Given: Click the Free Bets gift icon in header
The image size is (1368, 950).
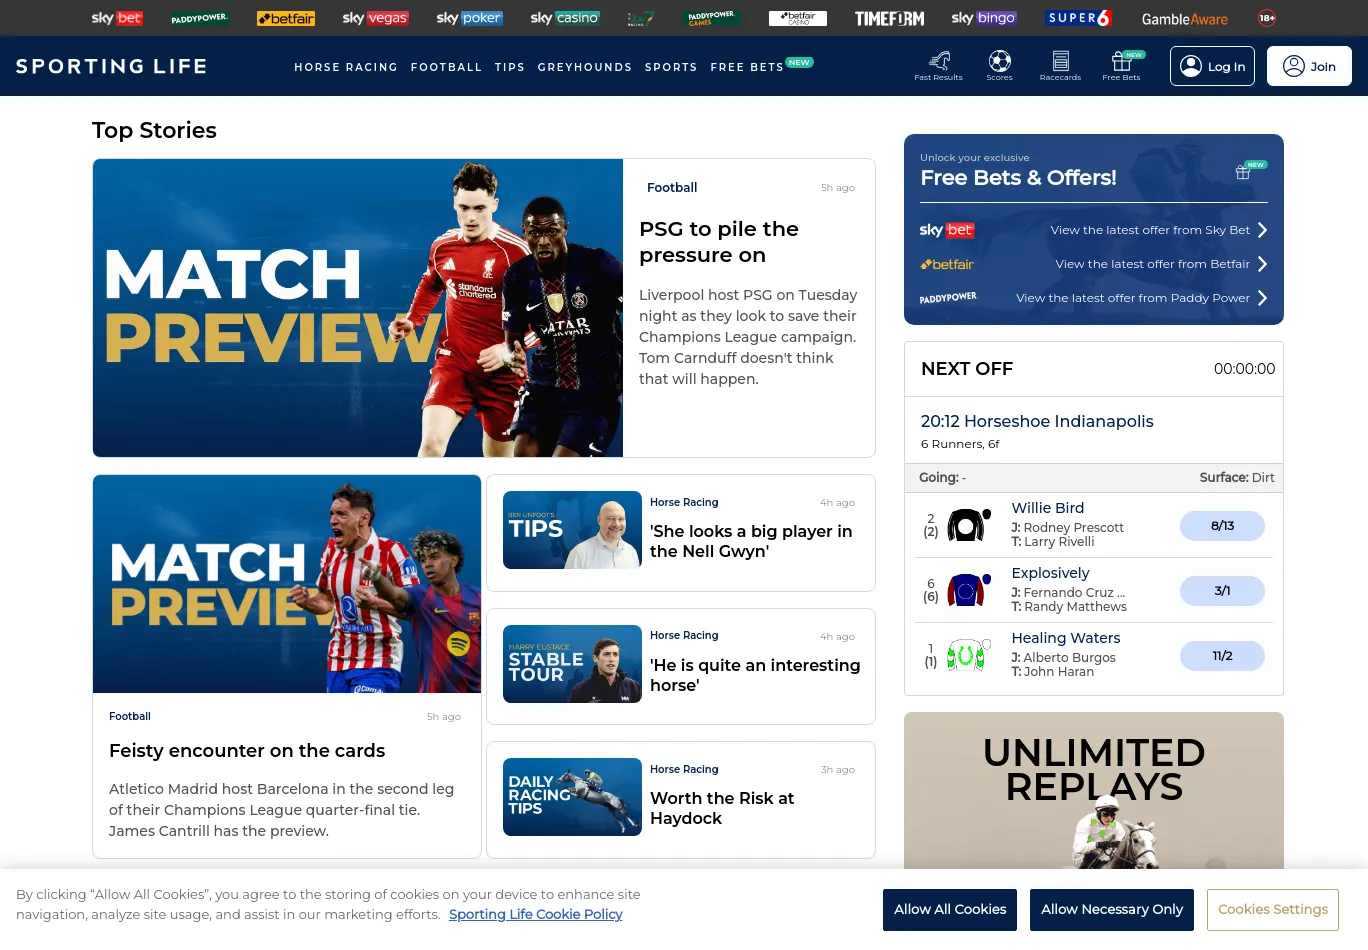Looking at the screenshot, I should point(1121,62).
